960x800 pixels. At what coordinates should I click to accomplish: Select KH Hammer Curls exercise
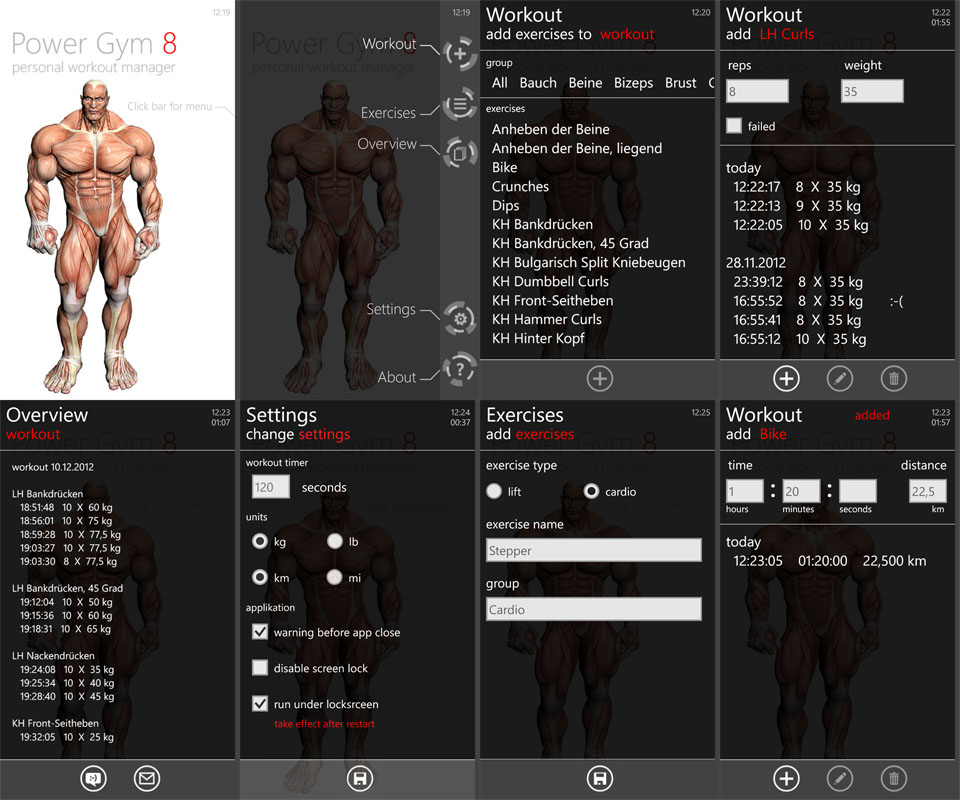click(x=547, y=319)
